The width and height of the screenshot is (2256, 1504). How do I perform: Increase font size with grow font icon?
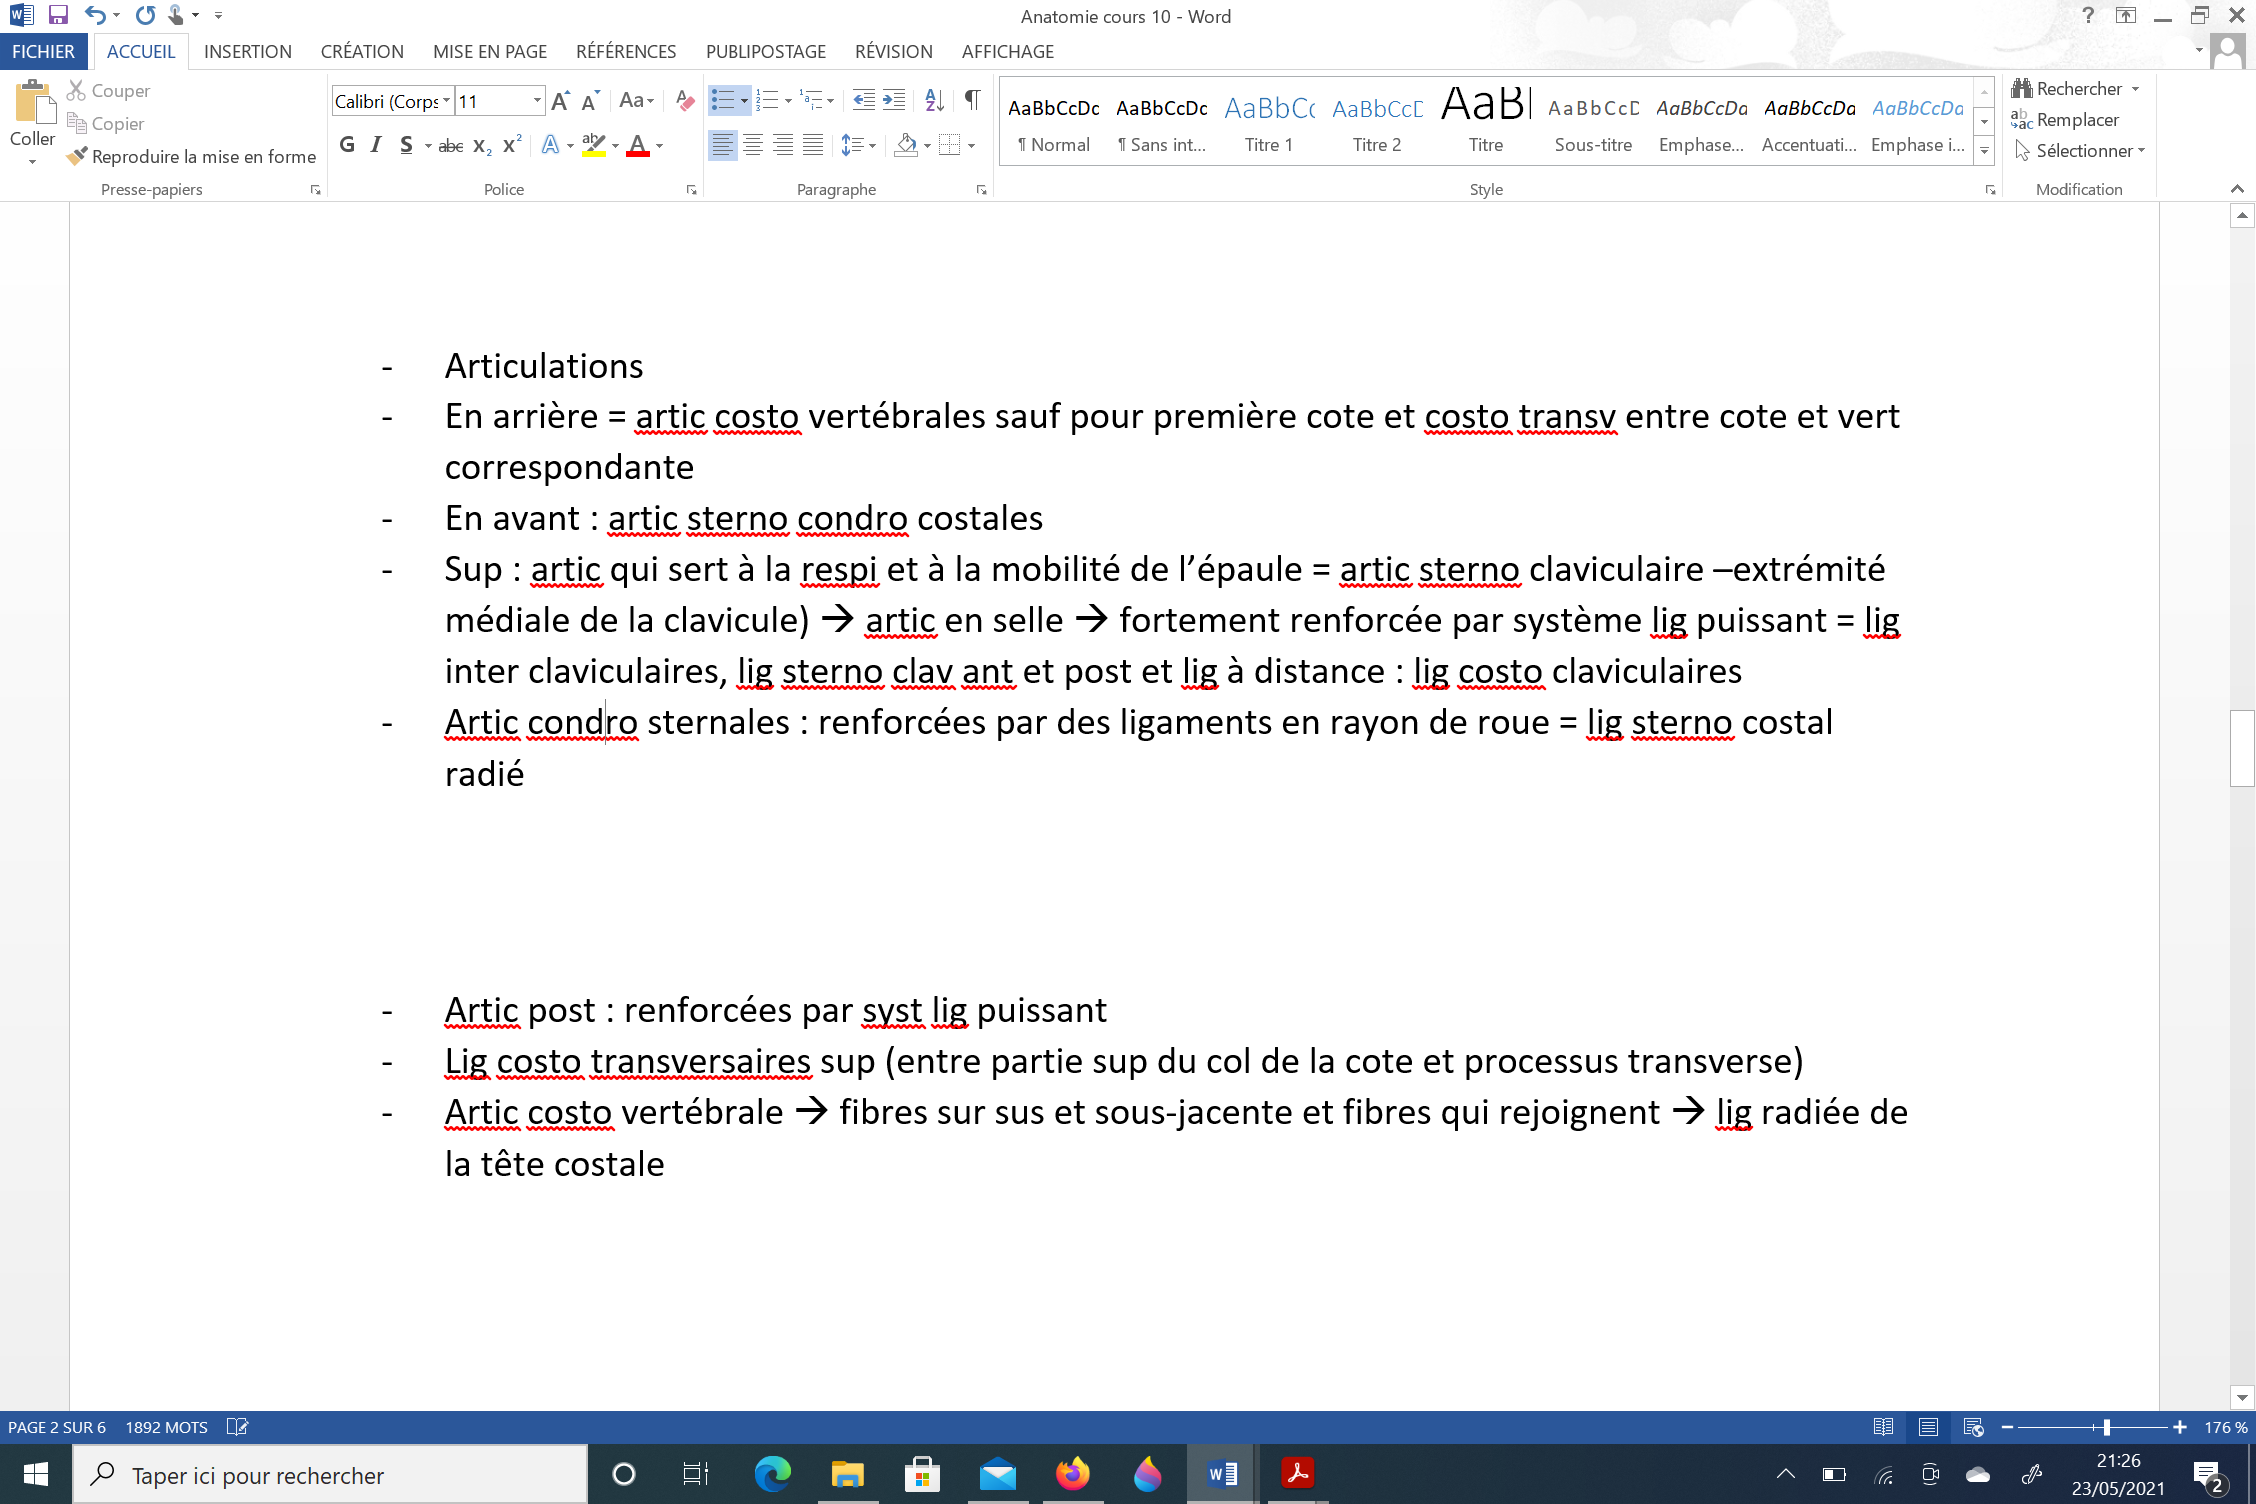pos(560,100)
